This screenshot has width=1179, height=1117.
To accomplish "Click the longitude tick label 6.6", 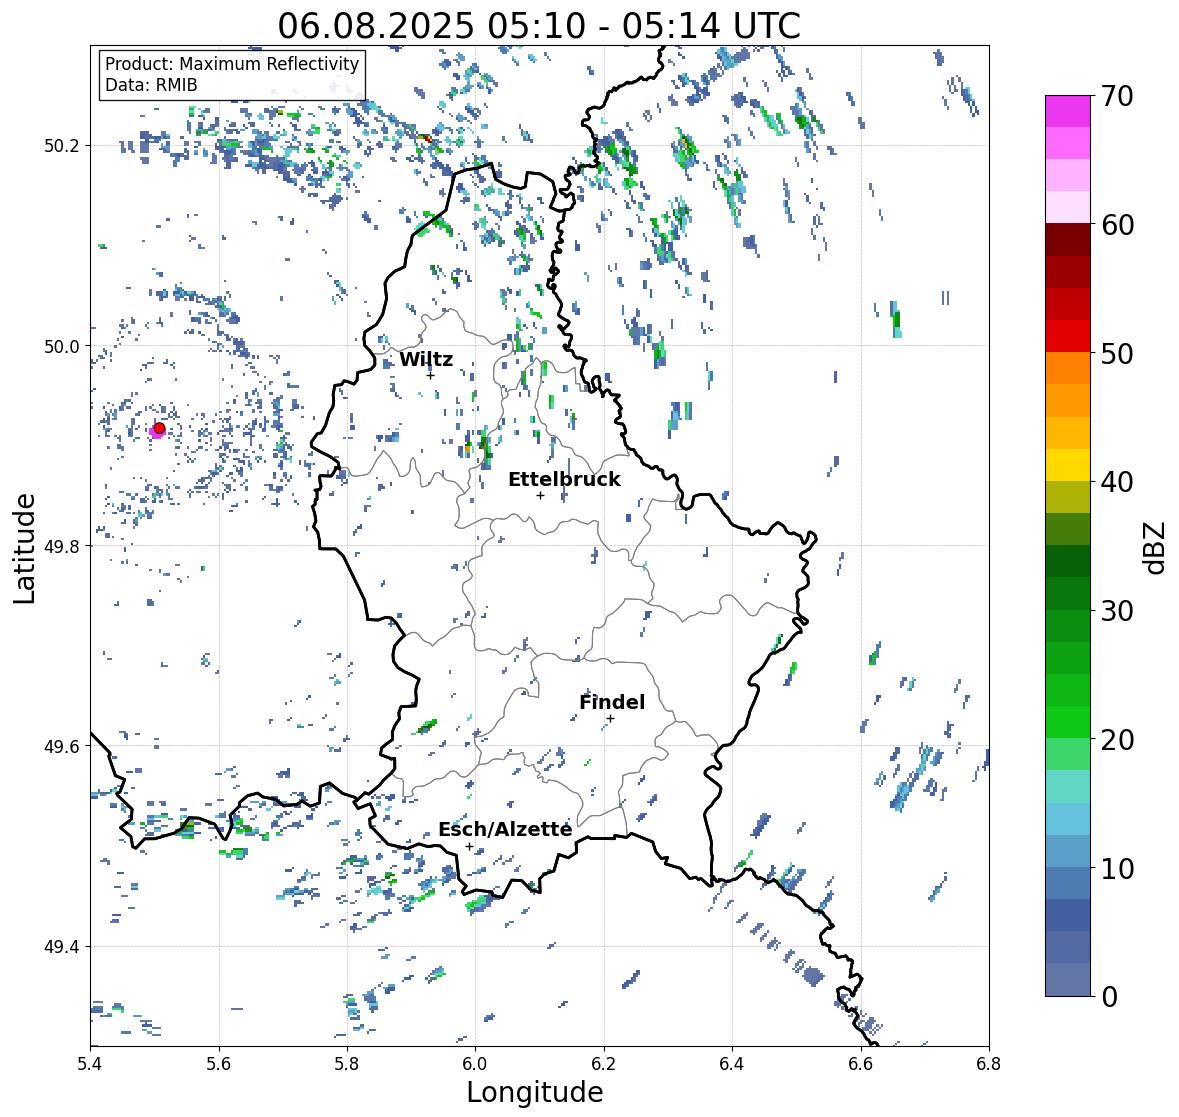I will point(861,1064).
